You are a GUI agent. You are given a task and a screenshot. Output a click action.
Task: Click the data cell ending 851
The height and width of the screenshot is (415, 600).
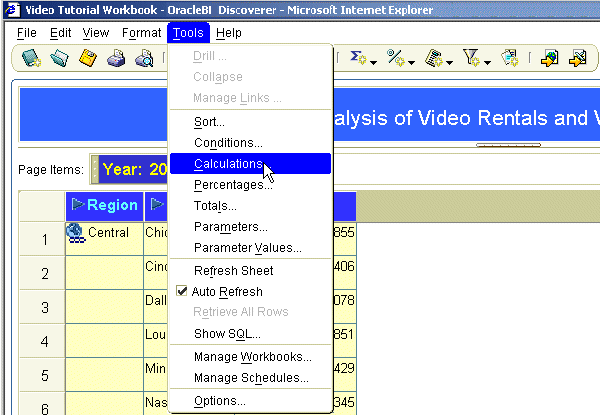coord(344,341)
